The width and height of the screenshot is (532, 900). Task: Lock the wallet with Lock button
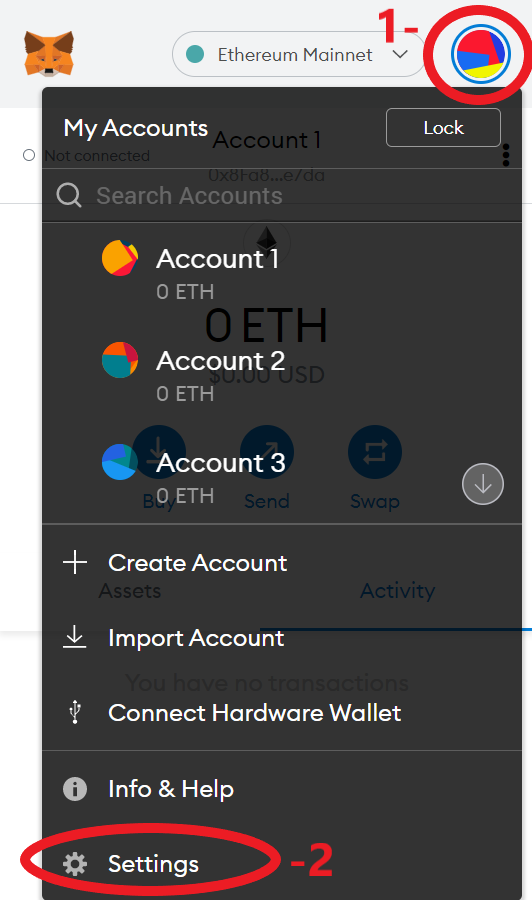point(443,127)
